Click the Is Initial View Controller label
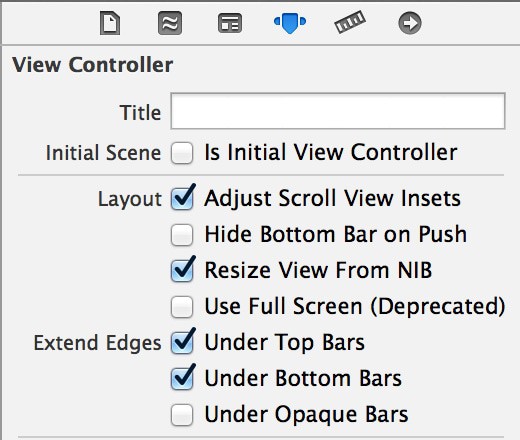 pyautogui.click(x=331, y=152)
